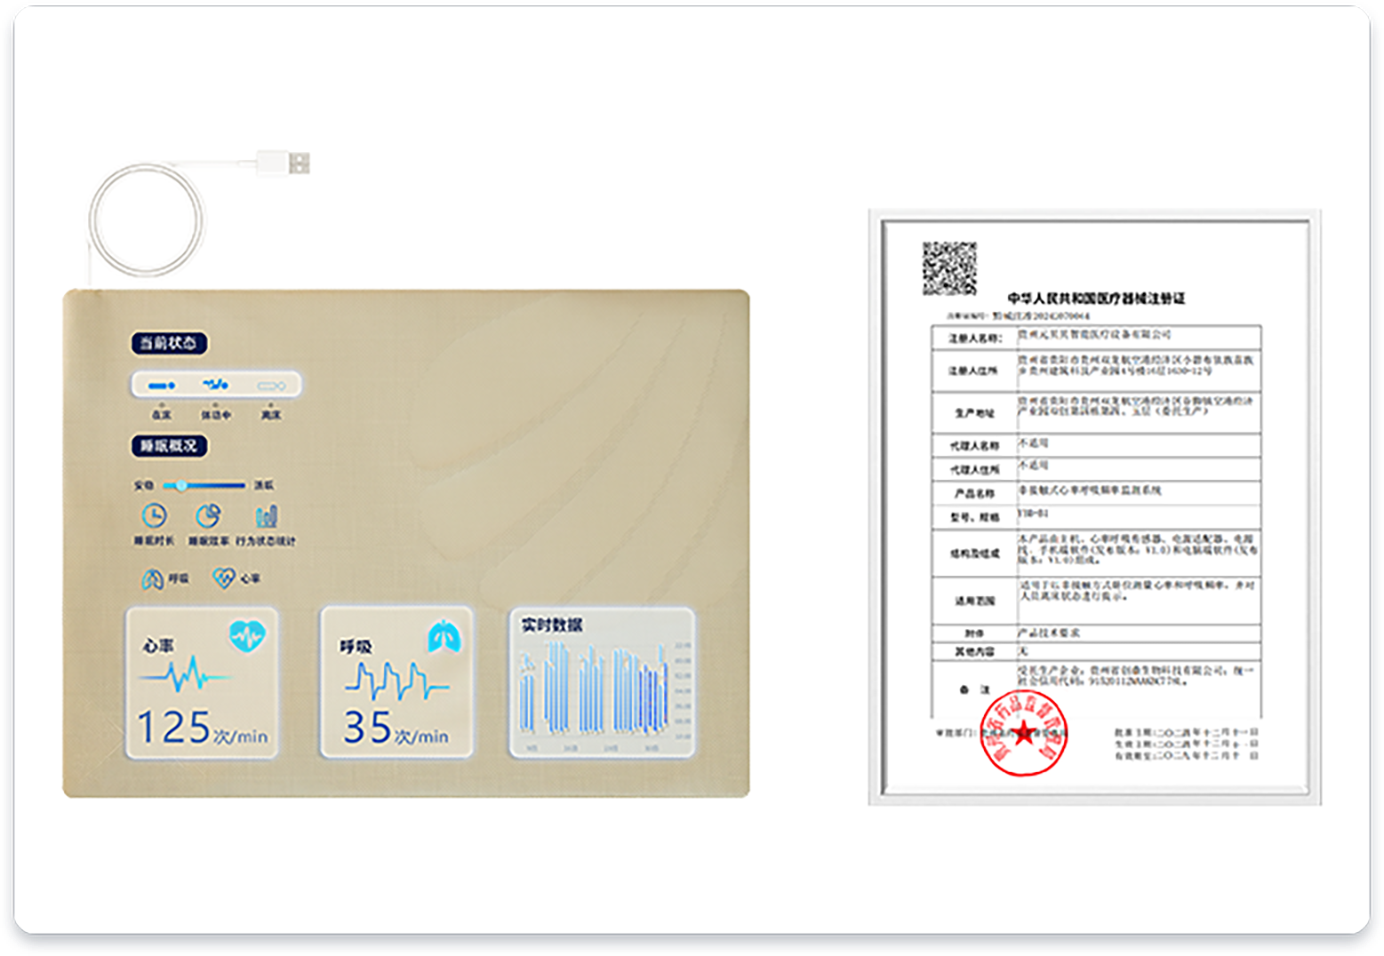
Task: Click the small heart icon beside 心率
Action: 224,578
